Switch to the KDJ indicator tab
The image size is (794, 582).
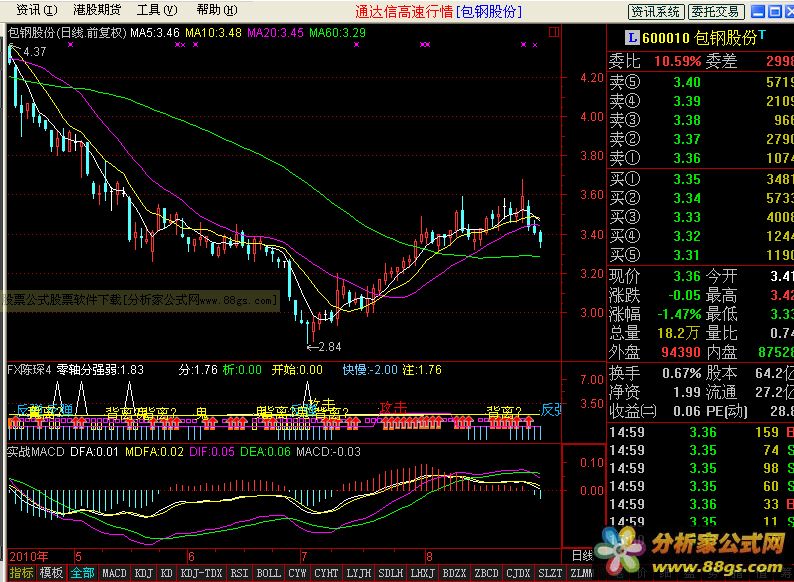coord(144,573)
